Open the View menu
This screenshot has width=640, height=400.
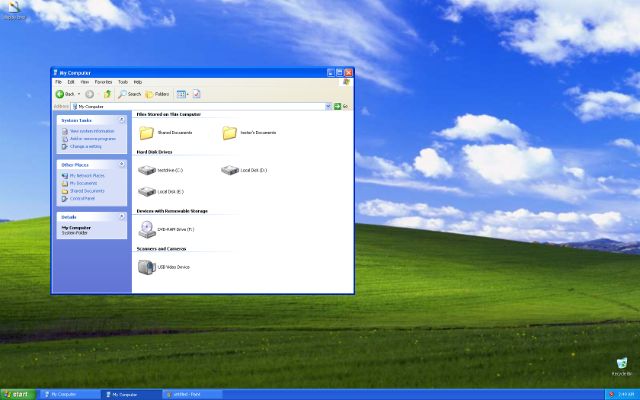click(x=84, y=82)
